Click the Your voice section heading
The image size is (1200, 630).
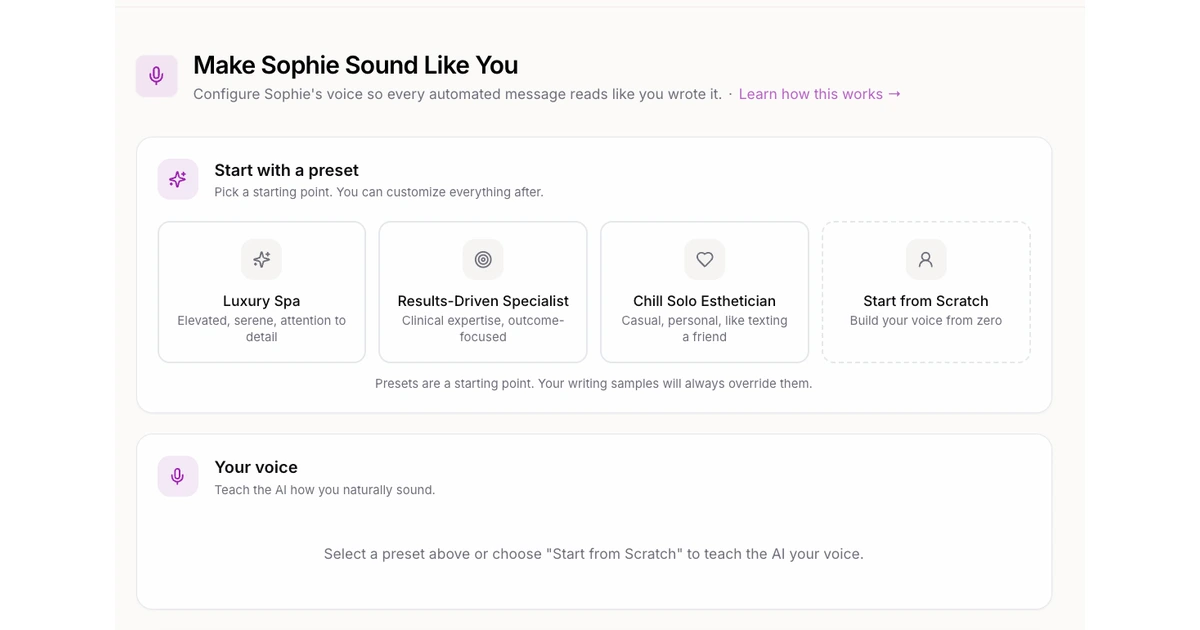[x=256, y=467]
